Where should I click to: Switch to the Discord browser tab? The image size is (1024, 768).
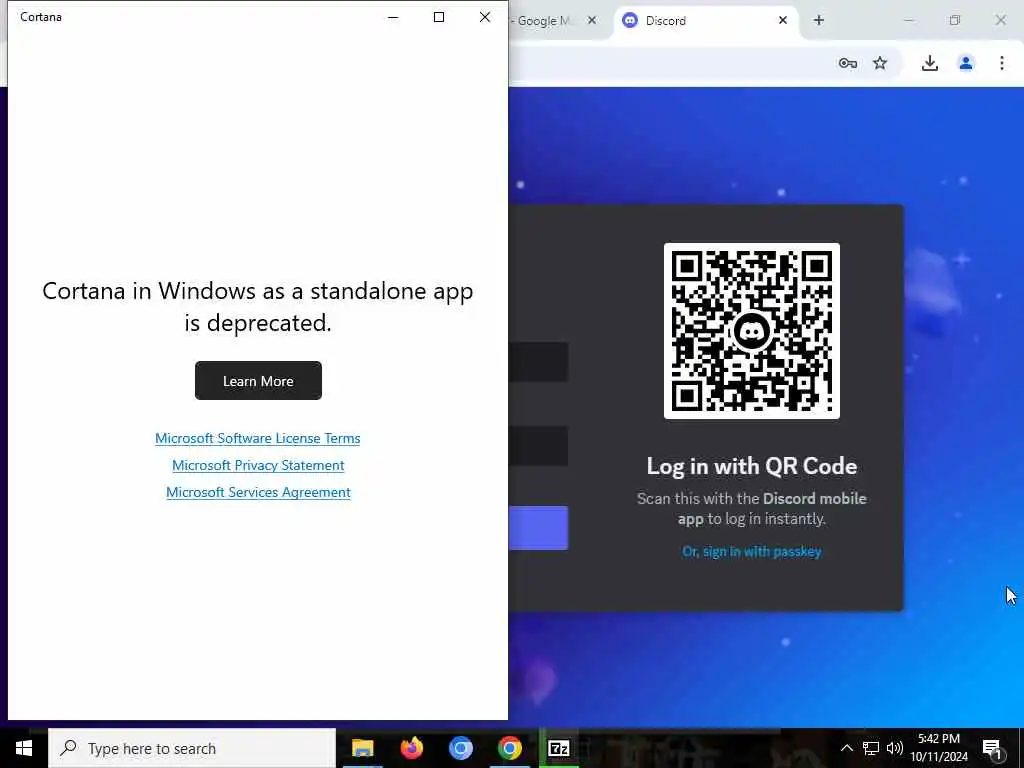pos(705,21)
